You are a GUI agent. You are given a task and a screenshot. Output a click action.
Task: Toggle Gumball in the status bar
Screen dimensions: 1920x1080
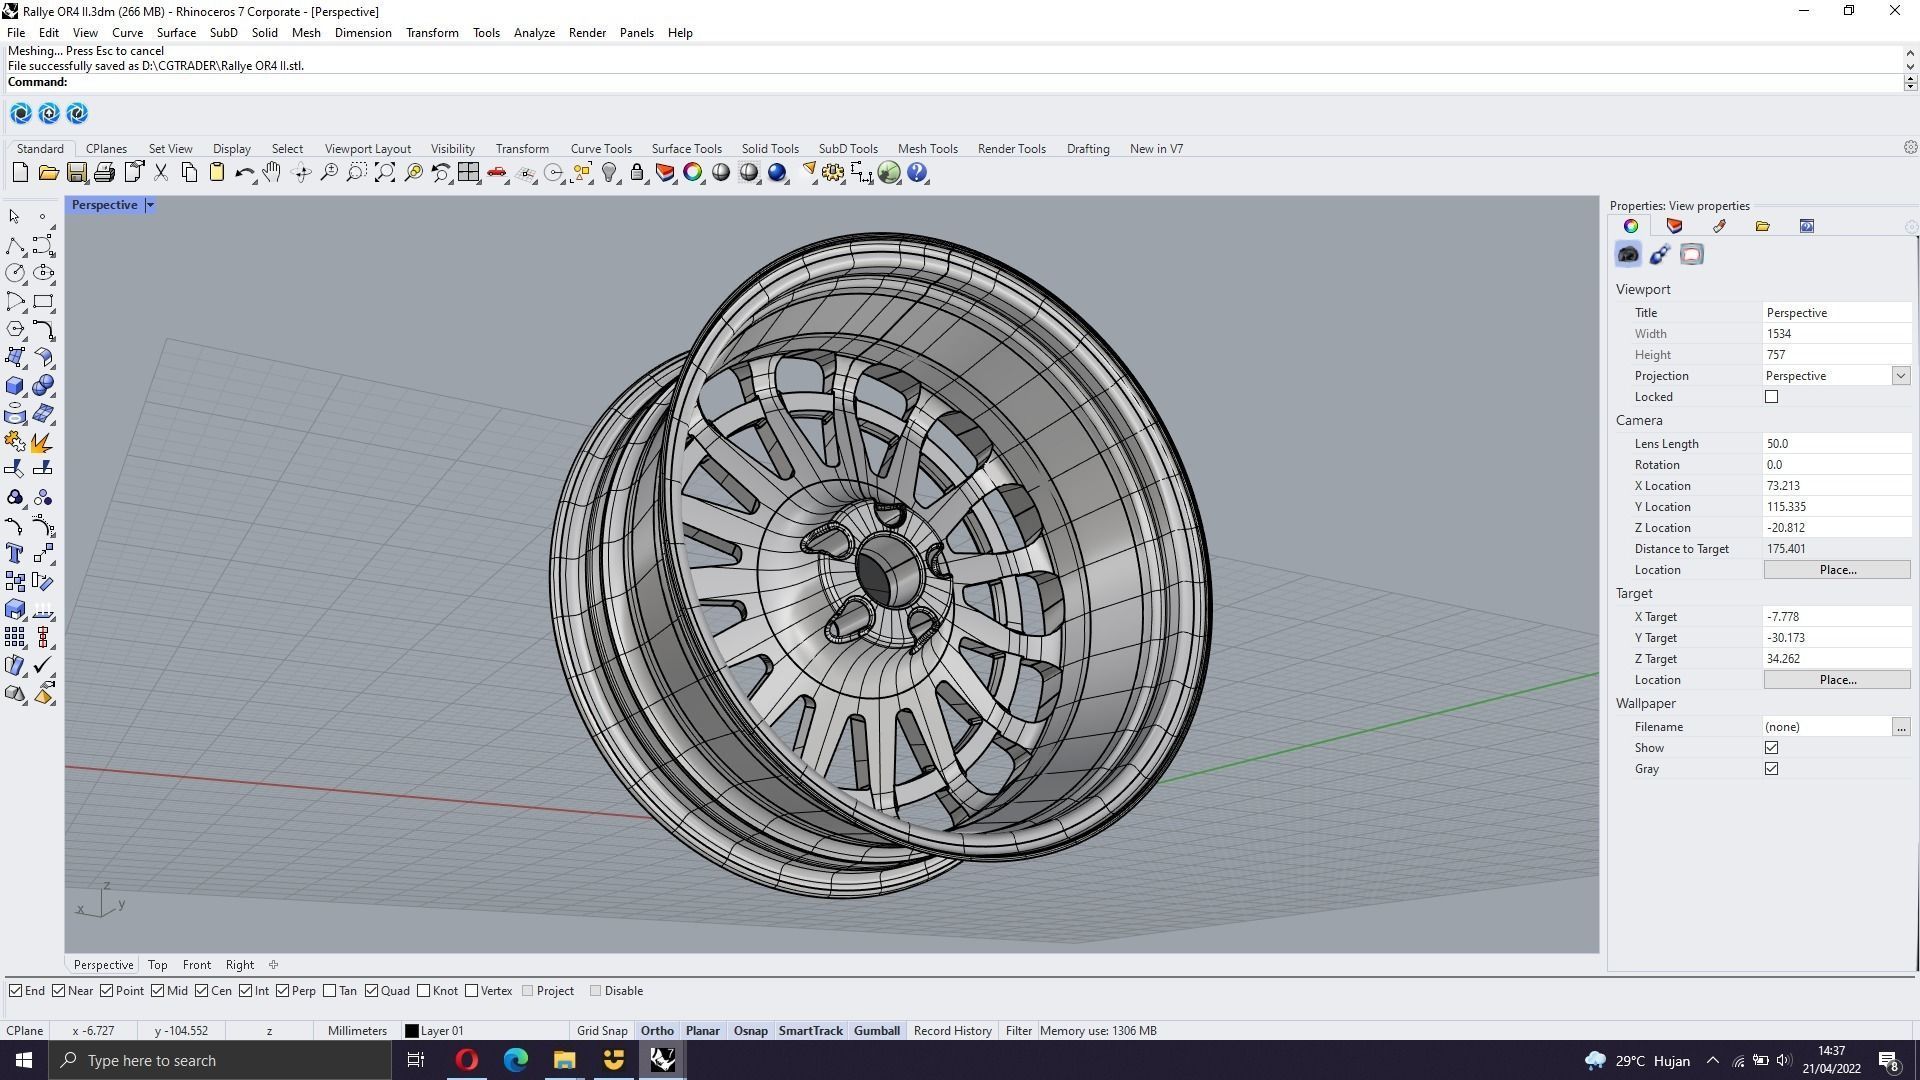[877, 1031]
